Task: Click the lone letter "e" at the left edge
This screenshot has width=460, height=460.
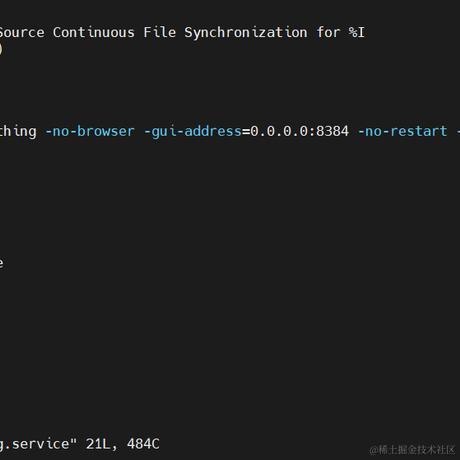Action: tap(1, 263)
